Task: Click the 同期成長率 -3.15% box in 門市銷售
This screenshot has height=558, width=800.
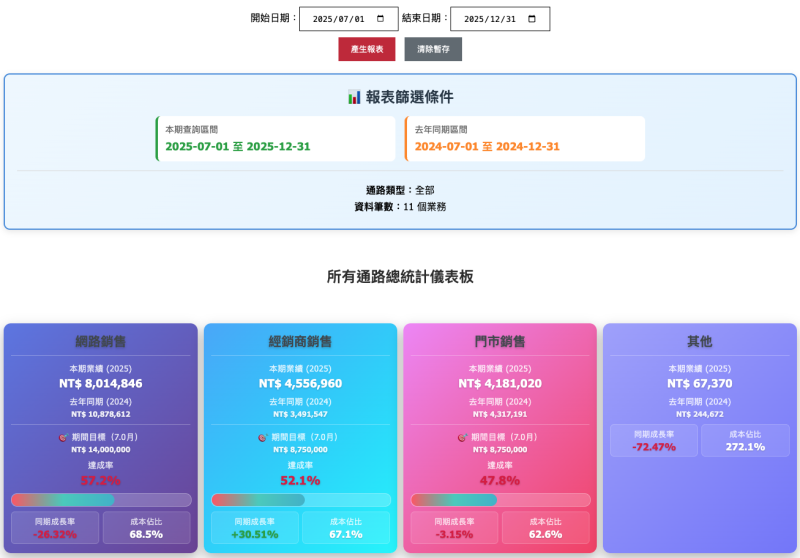Action: pos(455,527)
